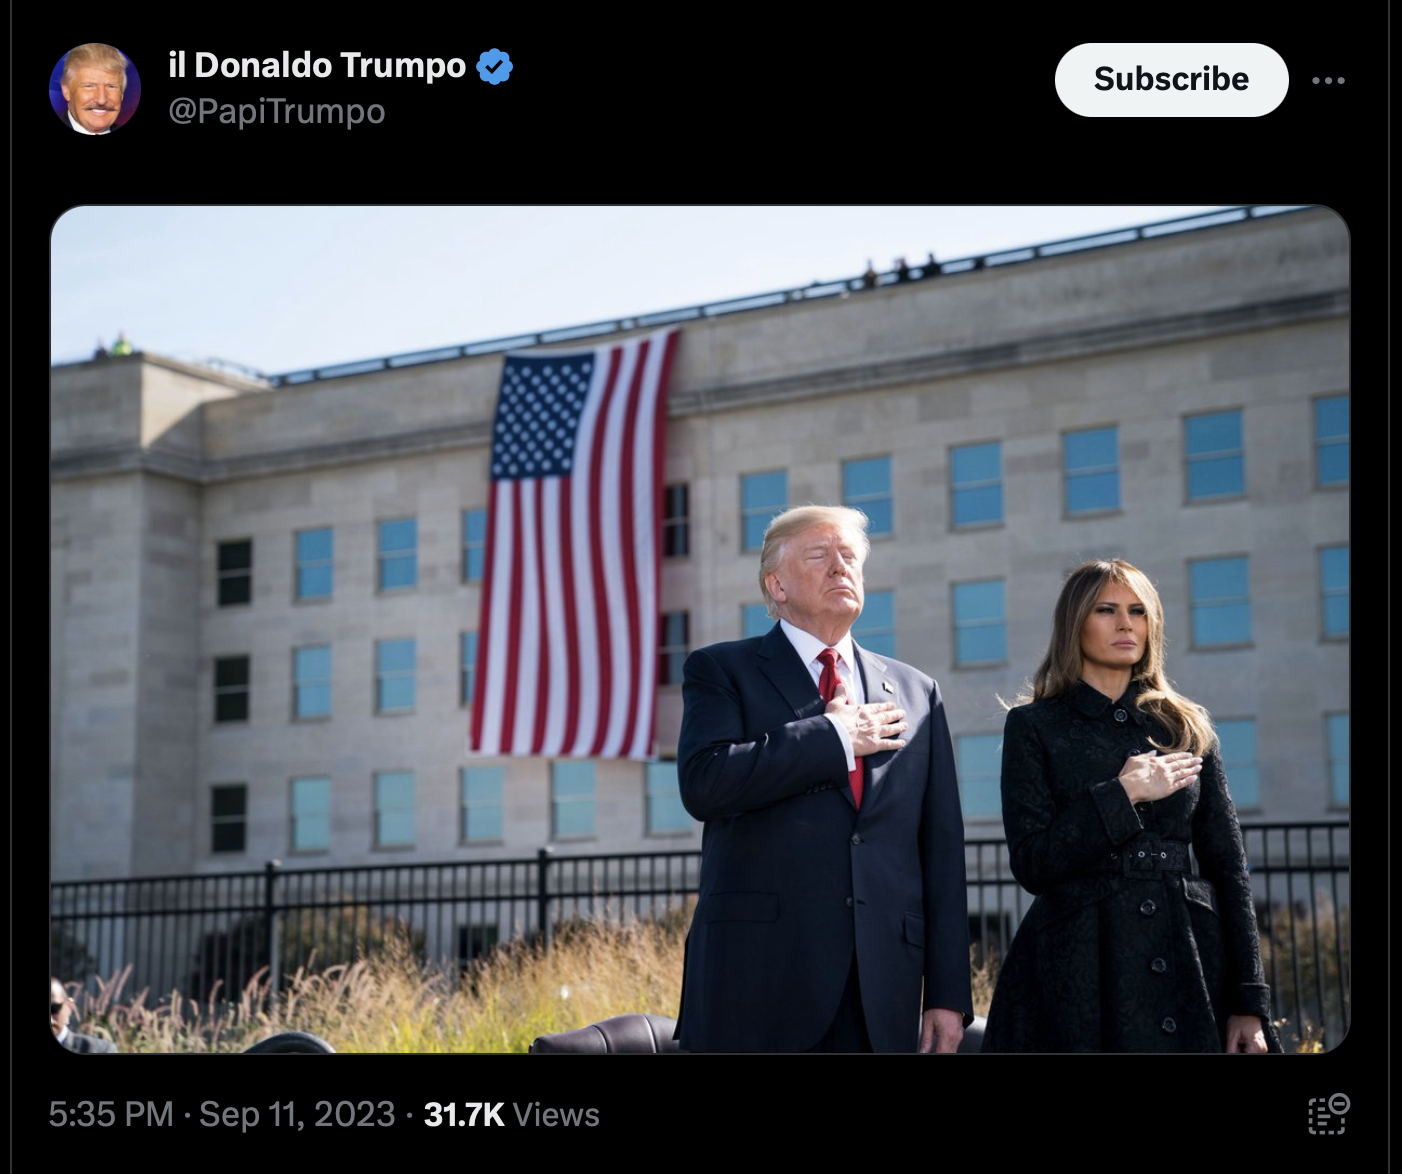The image size is (1402, 1174).
Task: Click the Sep 11, 2023 date
Action: point(297,1114)
